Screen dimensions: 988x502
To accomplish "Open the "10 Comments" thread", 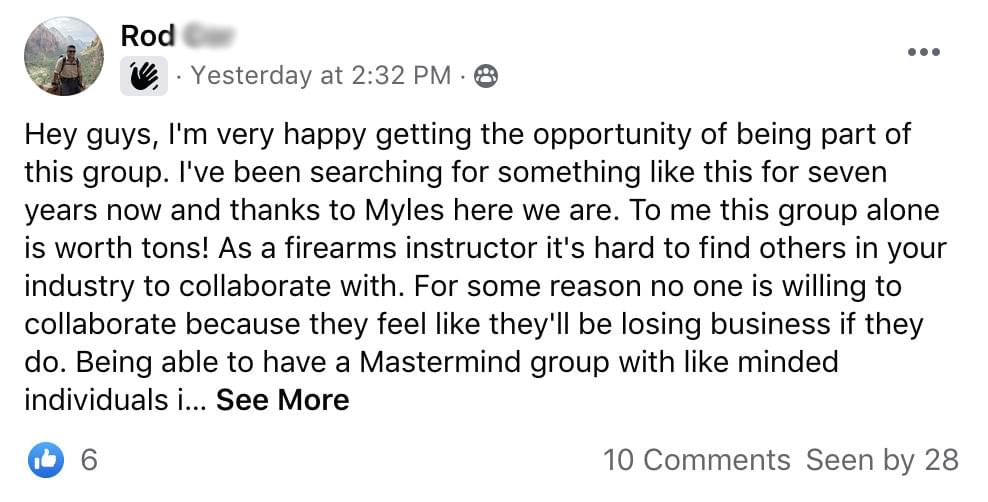I will coord(696,460).
